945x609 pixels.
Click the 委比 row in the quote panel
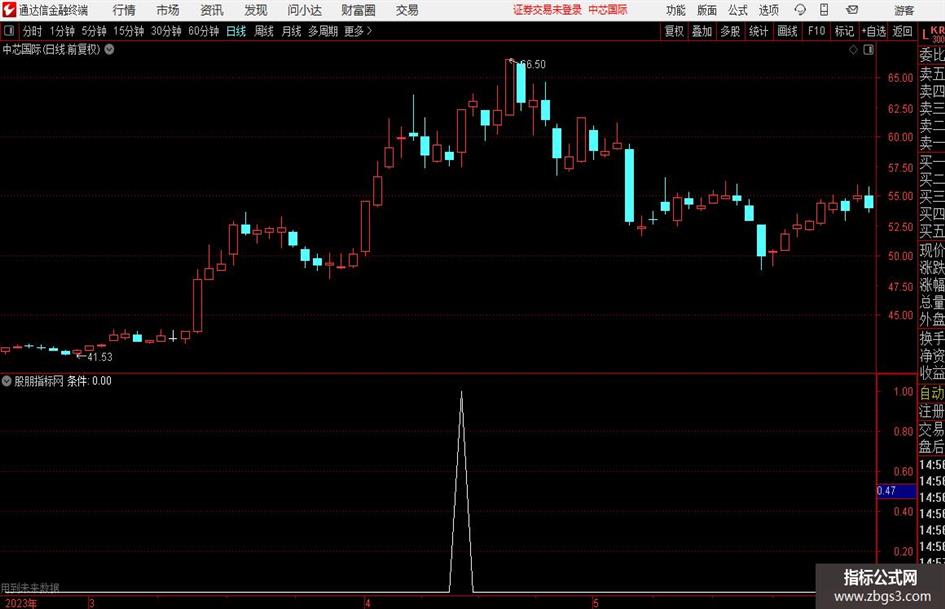(x=932, y=55)
